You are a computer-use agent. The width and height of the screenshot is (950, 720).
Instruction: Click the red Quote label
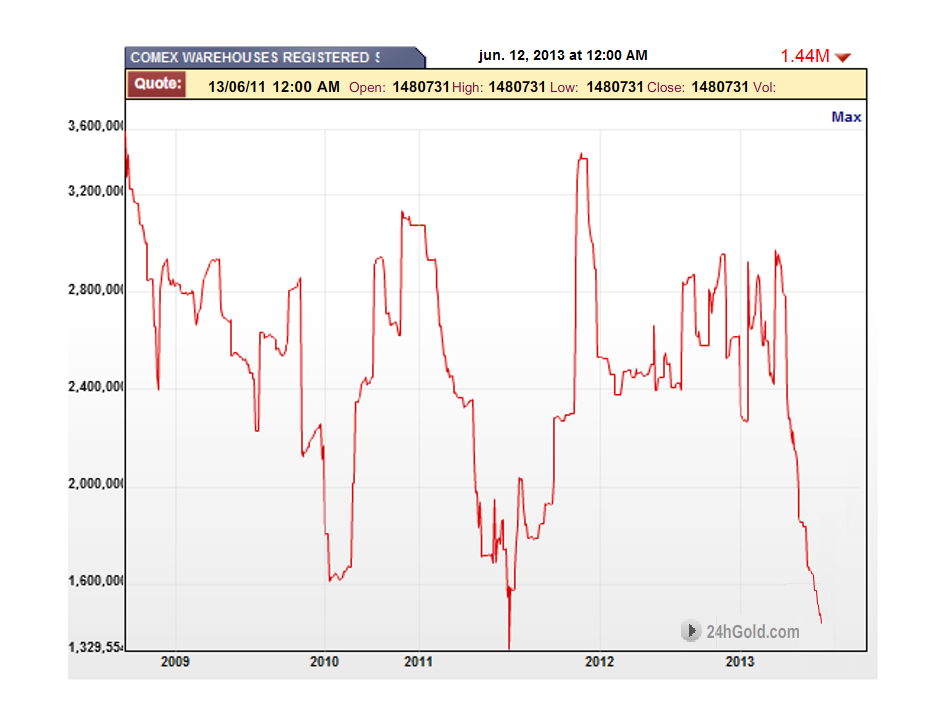pos(158,84)
